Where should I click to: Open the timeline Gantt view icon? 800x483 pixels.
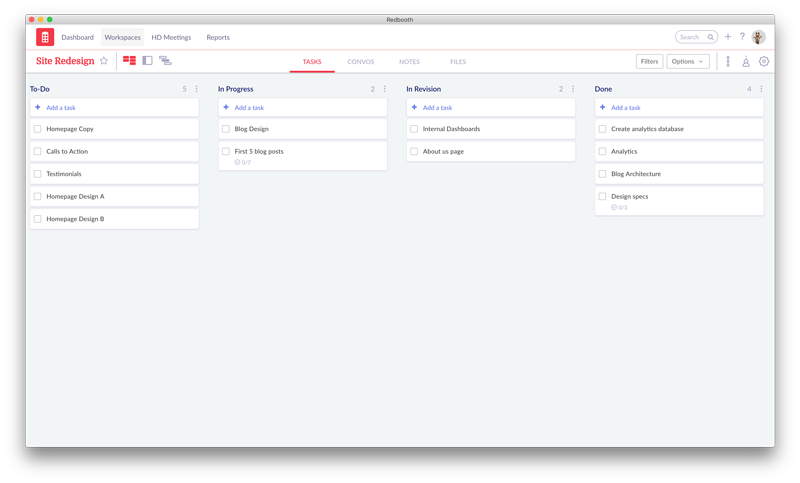click(165, 61)
